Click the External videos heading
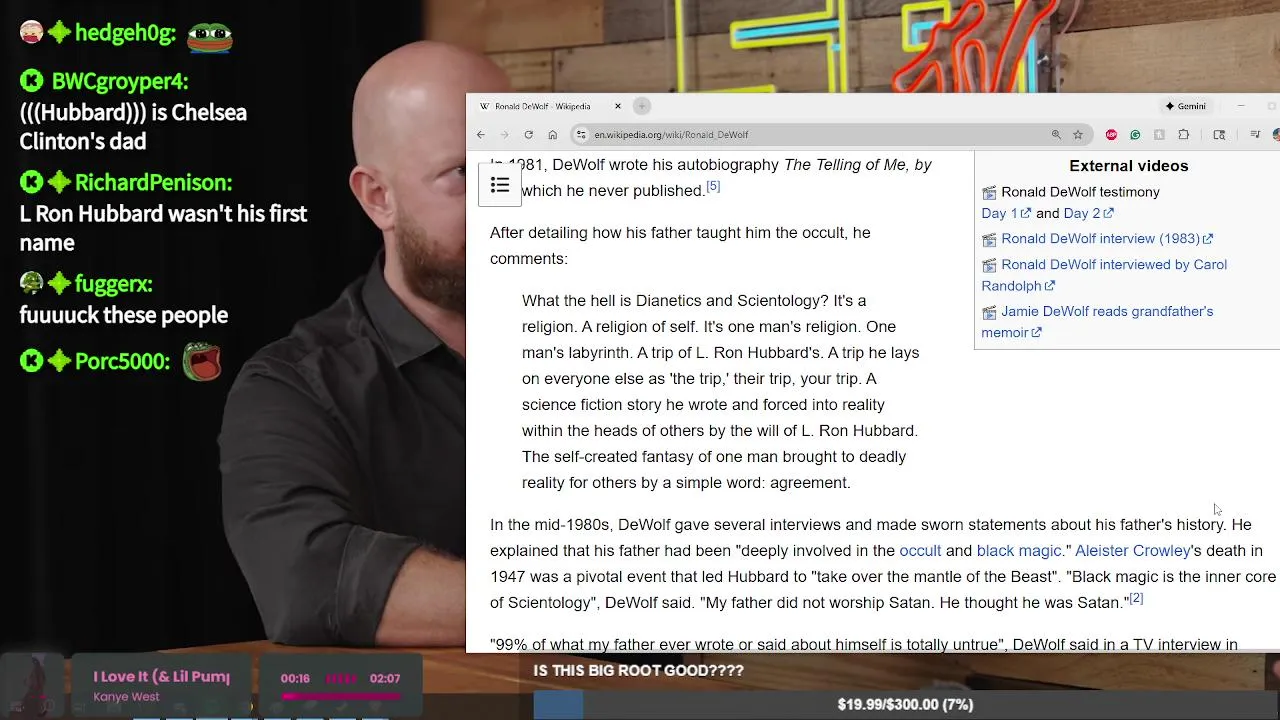Viewport: 1280px width, 720px height. [x=1128, y=166]
